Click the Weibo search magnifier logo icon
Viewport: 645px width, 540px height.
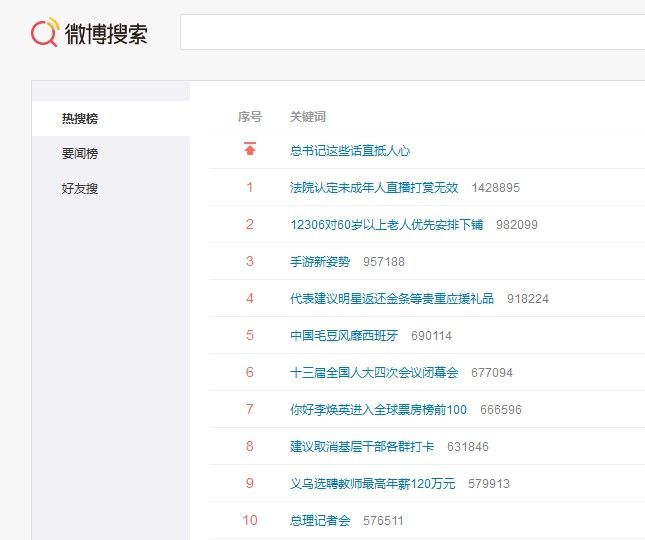(x=45, y=33)
